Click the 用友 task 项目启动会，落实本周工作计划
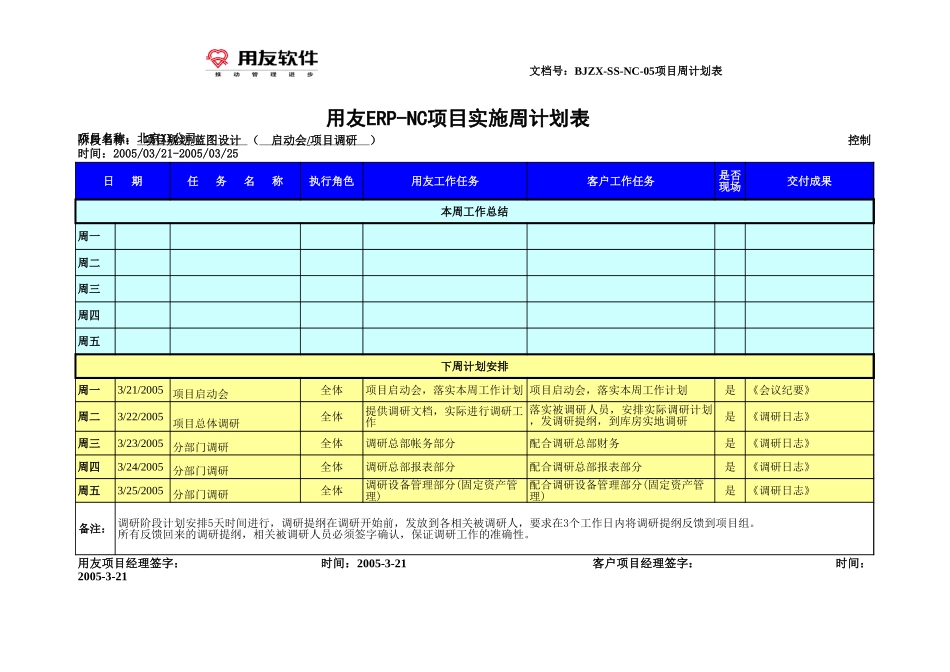This screenshot has height=672, width=950. point(444,390)
